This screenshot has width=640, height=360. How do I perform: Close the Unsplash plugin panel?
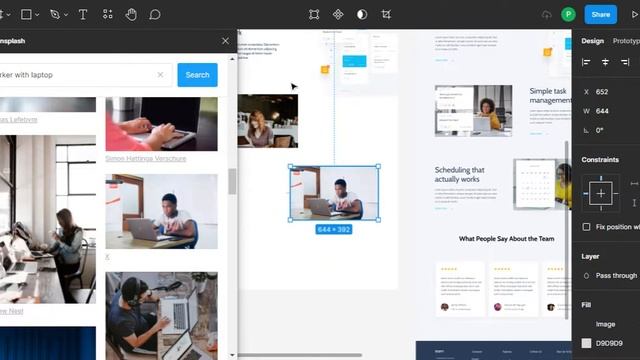point(225,41)
